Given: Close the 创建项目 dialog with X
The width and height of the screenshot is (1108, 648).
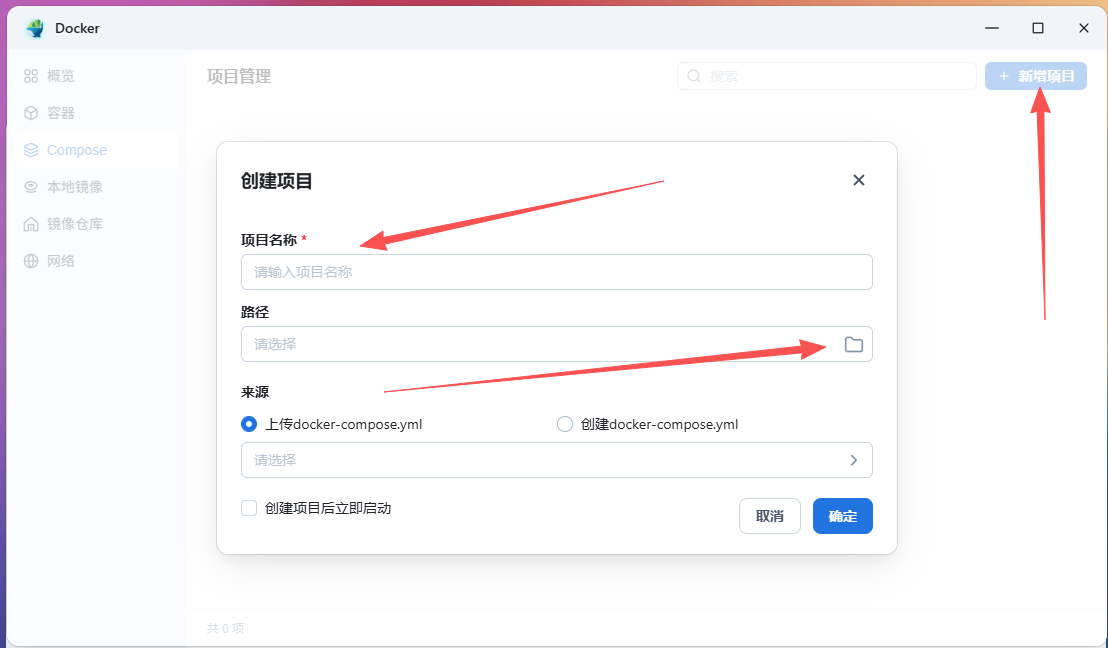Looking at the screenshot, I should 858,180.
